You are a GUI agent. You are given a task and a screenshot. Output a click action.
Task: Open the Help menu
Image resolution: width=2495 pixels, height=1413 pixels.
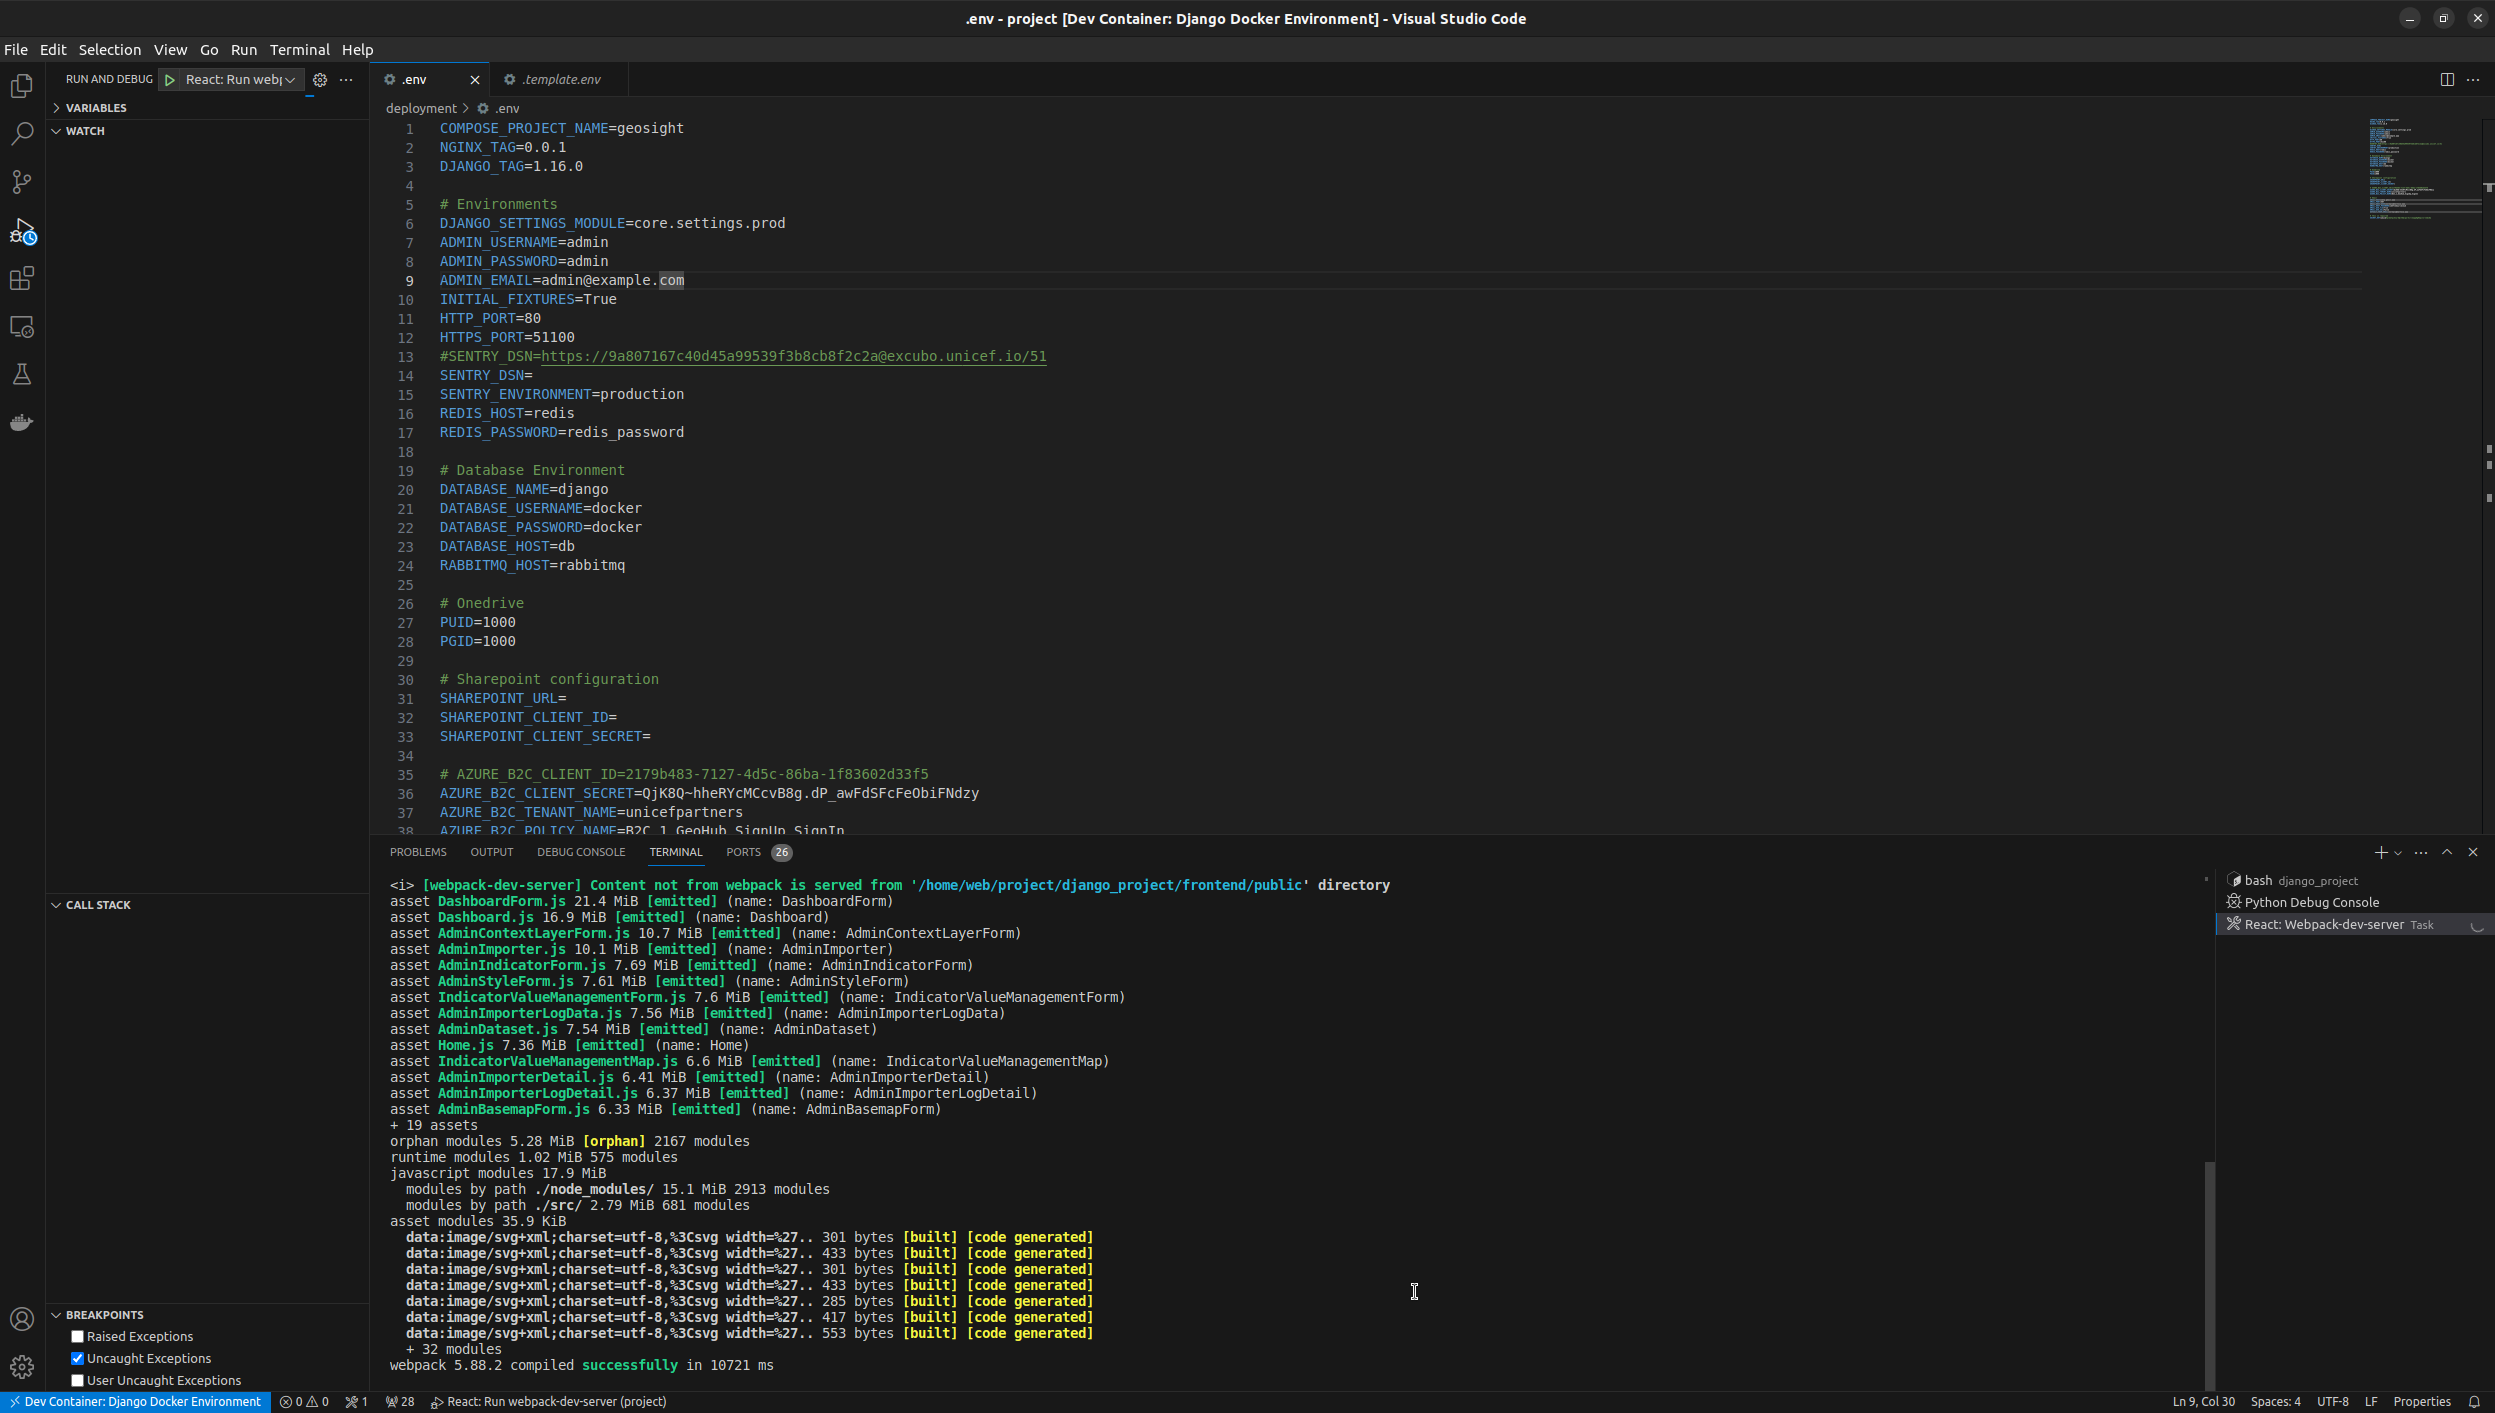[357, 50]
